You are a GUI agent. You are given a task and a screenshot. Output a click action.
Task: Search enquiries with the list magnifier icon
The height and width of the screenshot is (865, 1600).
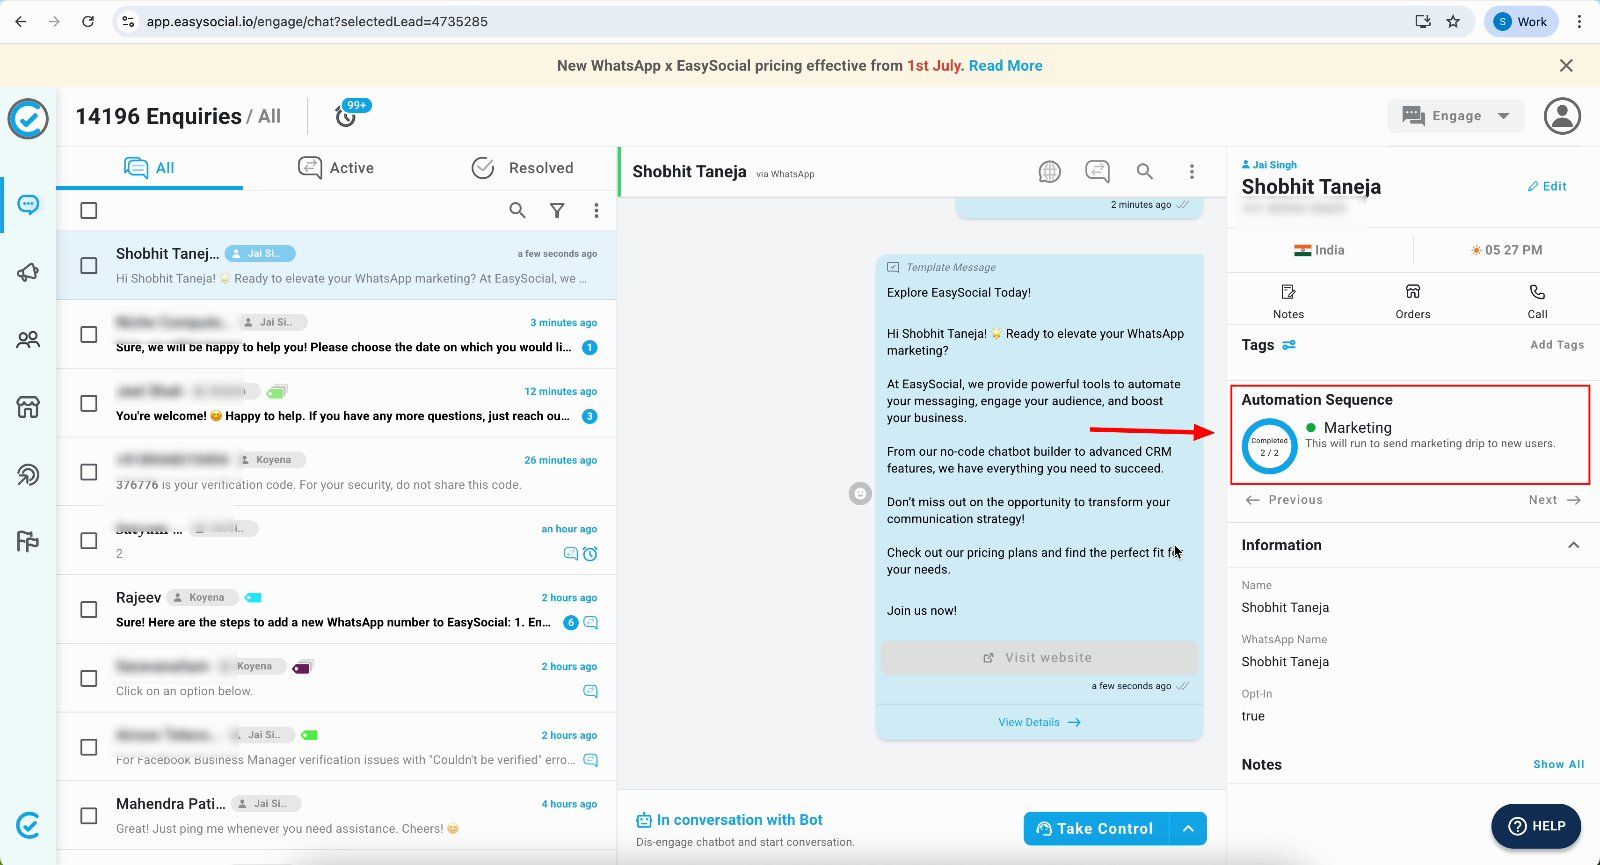517,210
